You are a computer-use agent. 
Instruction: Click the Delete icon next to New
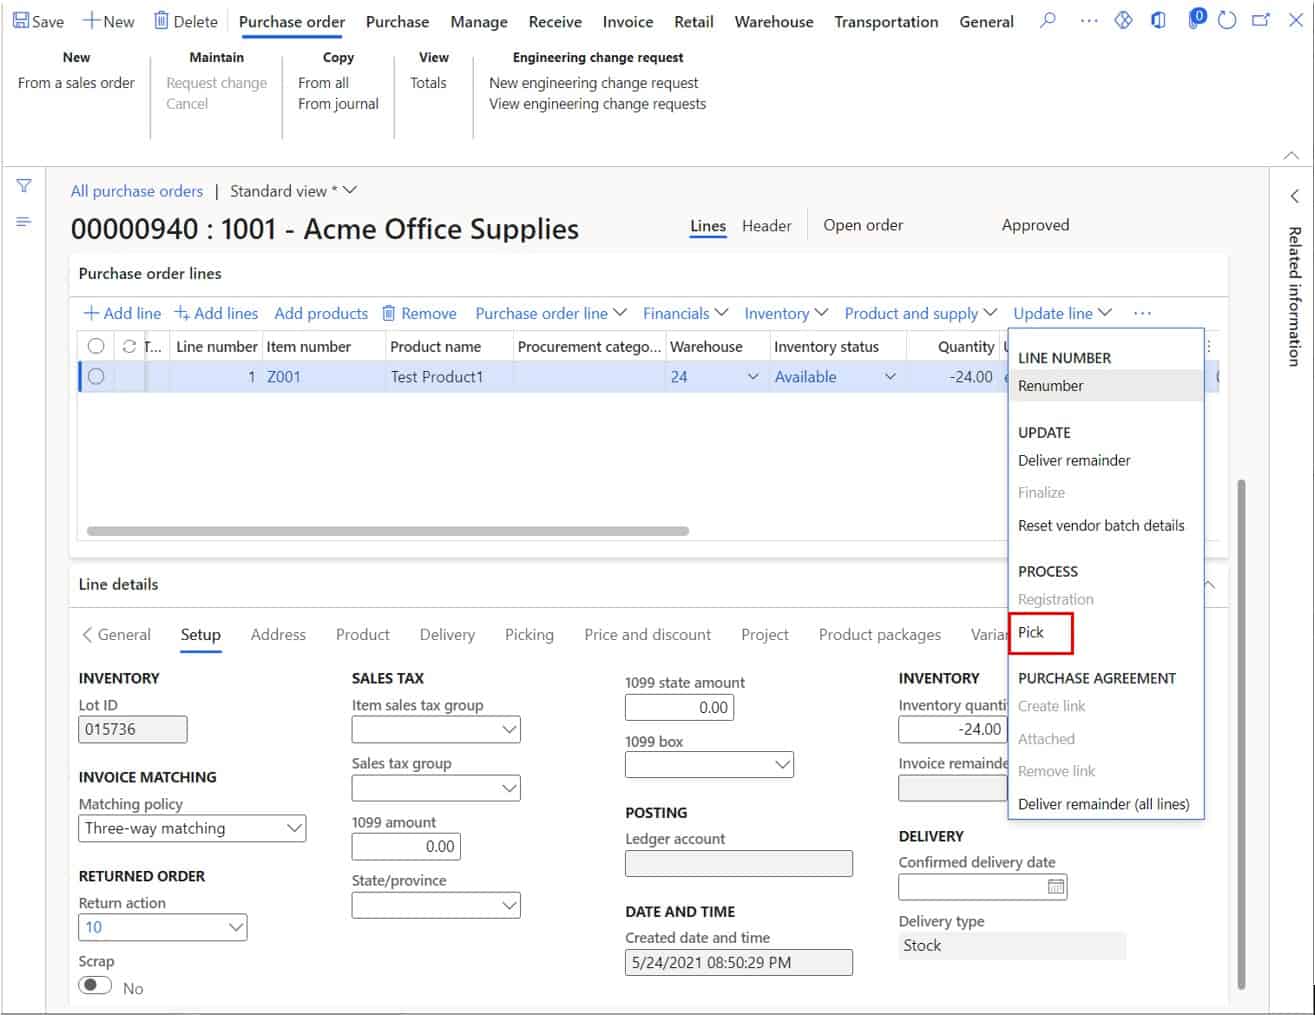163,20
